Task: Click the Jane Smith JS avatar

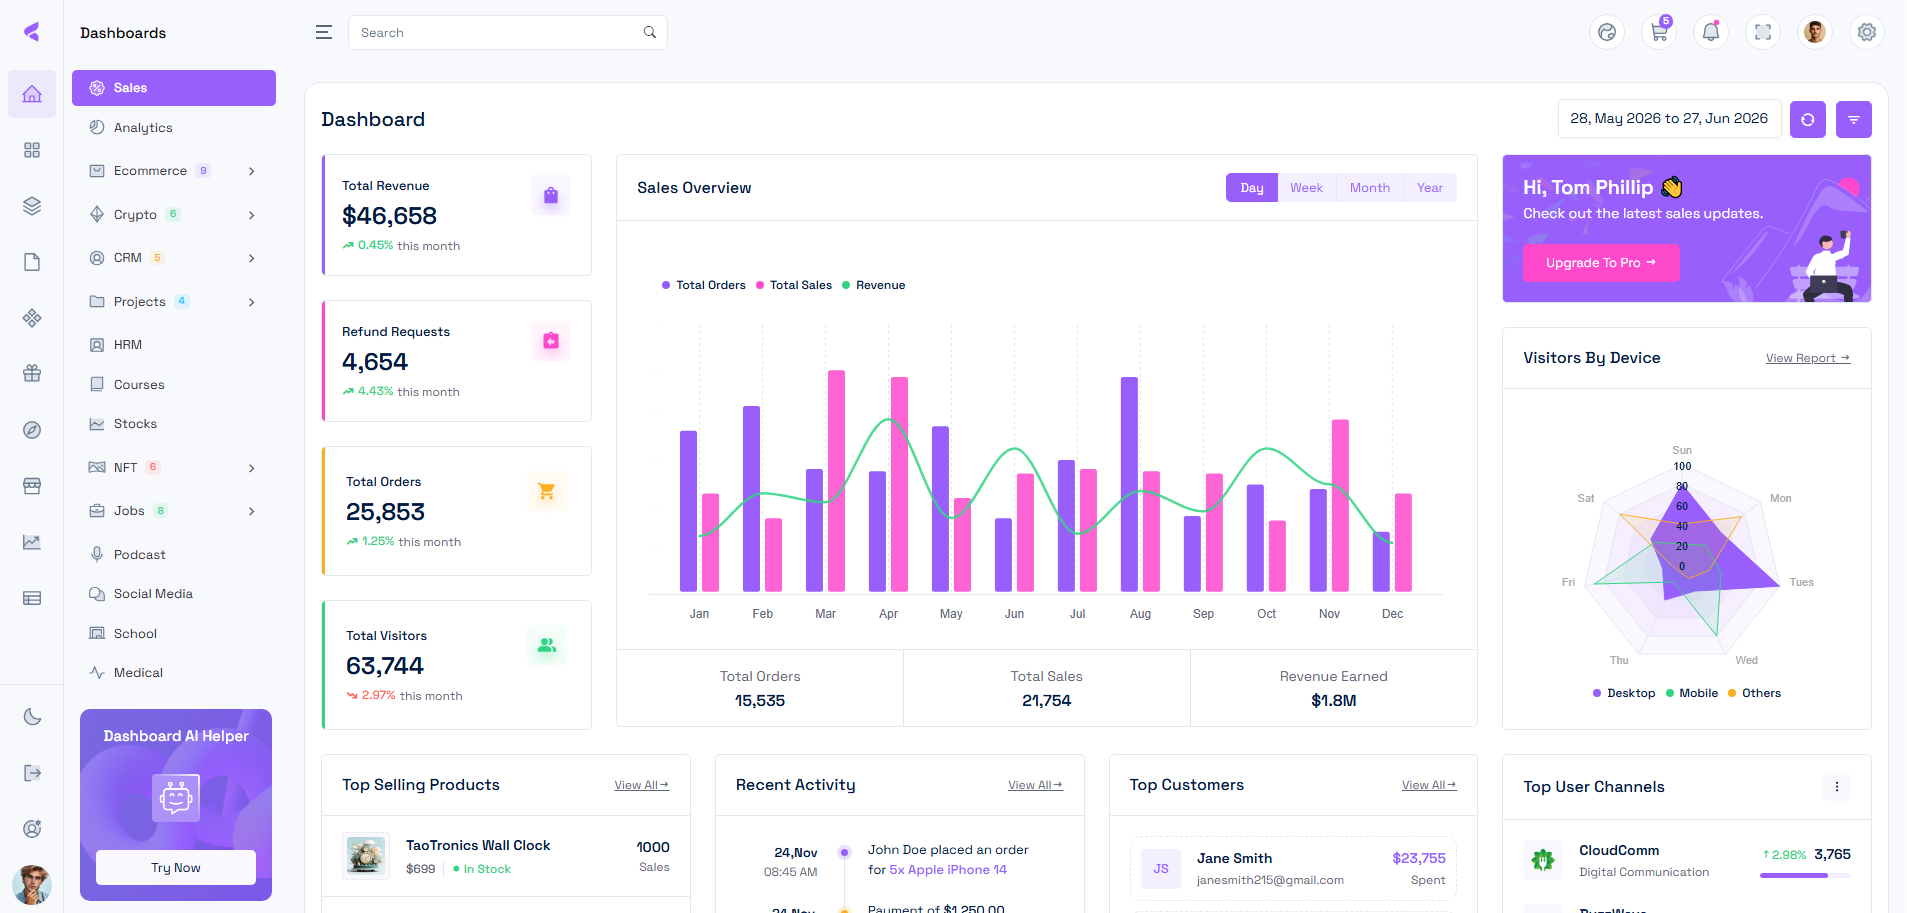Action: click(x=1161, y=869)
